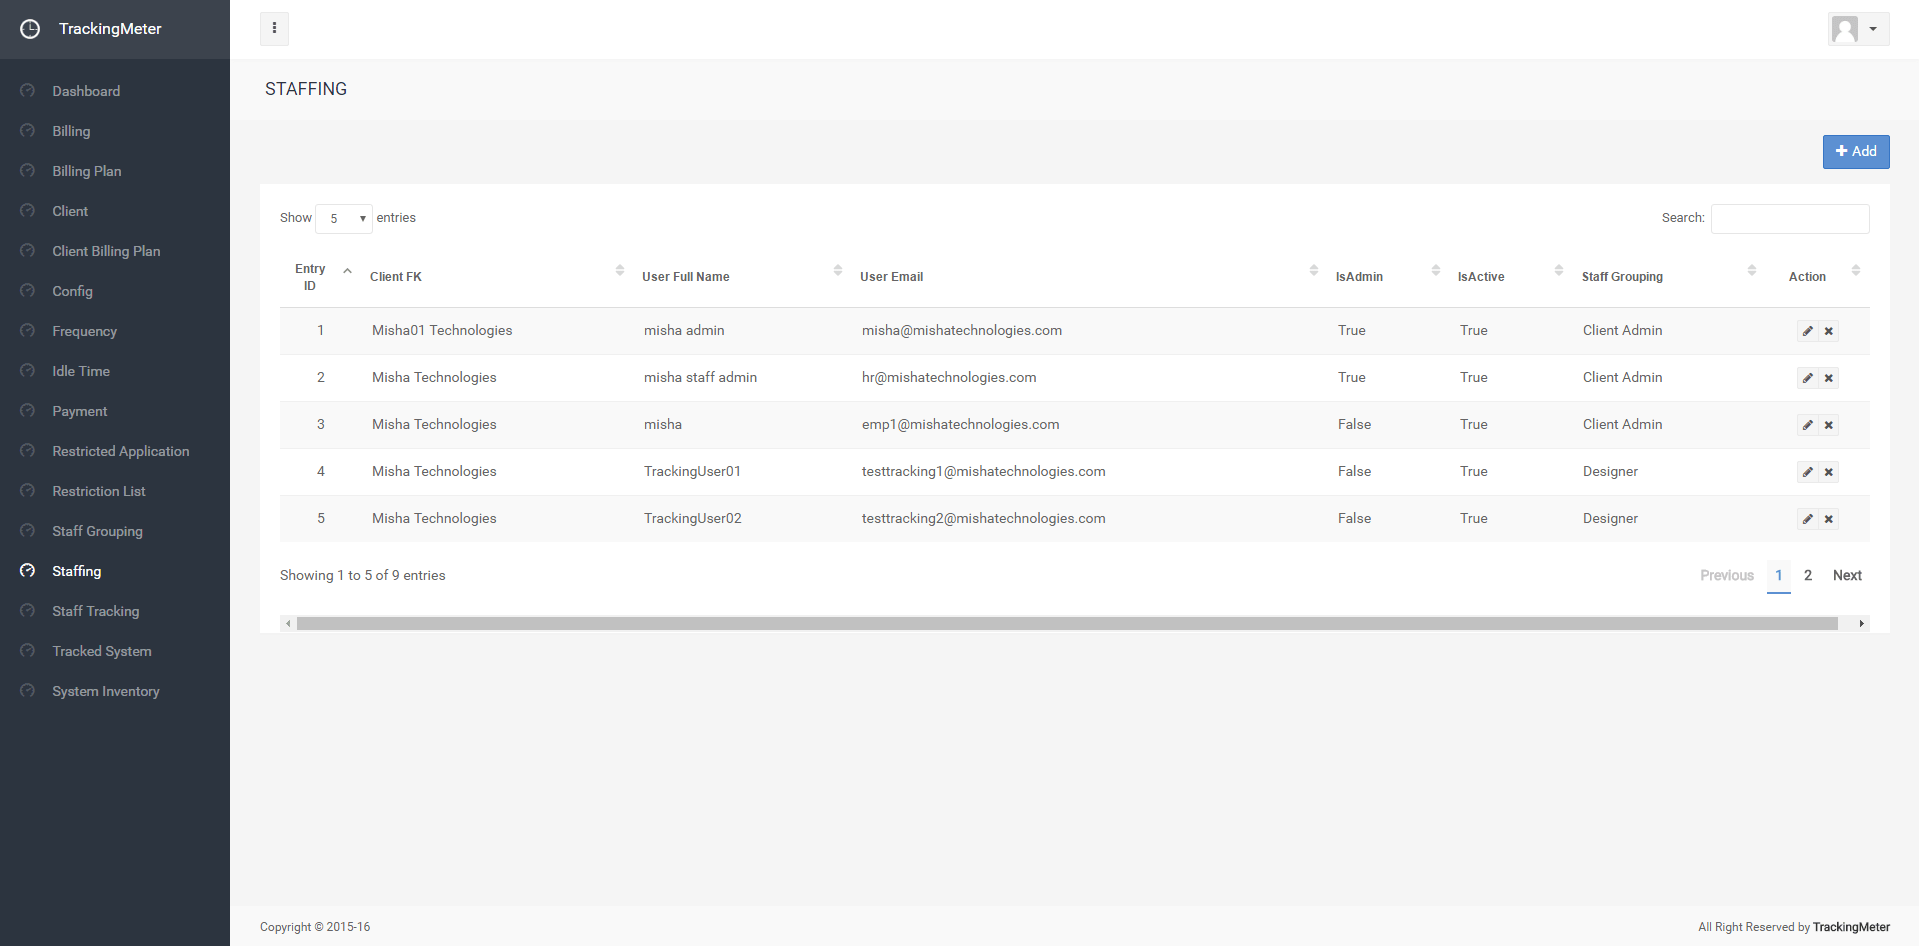Go to the Next page of entries

[x=1846, y=575]
